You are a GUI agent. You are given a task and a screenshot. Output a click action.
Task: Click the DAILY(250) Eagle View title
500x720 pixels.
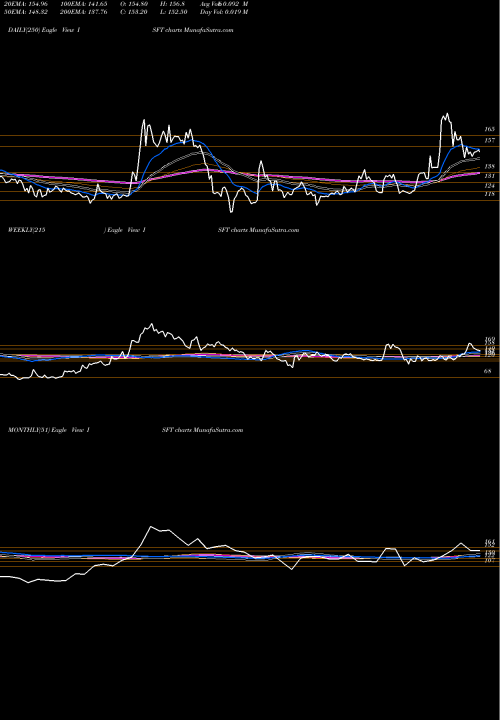click(44, 30)
